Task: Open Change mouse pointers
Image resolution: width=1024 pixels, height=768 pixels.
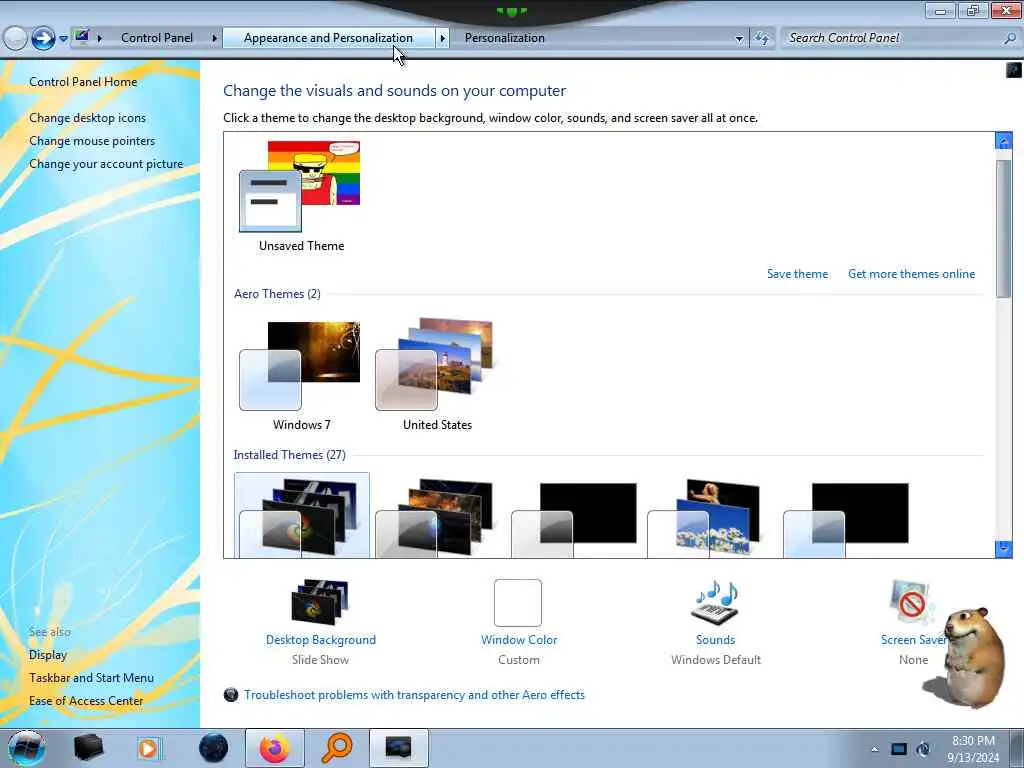Action: click(92, 140)
